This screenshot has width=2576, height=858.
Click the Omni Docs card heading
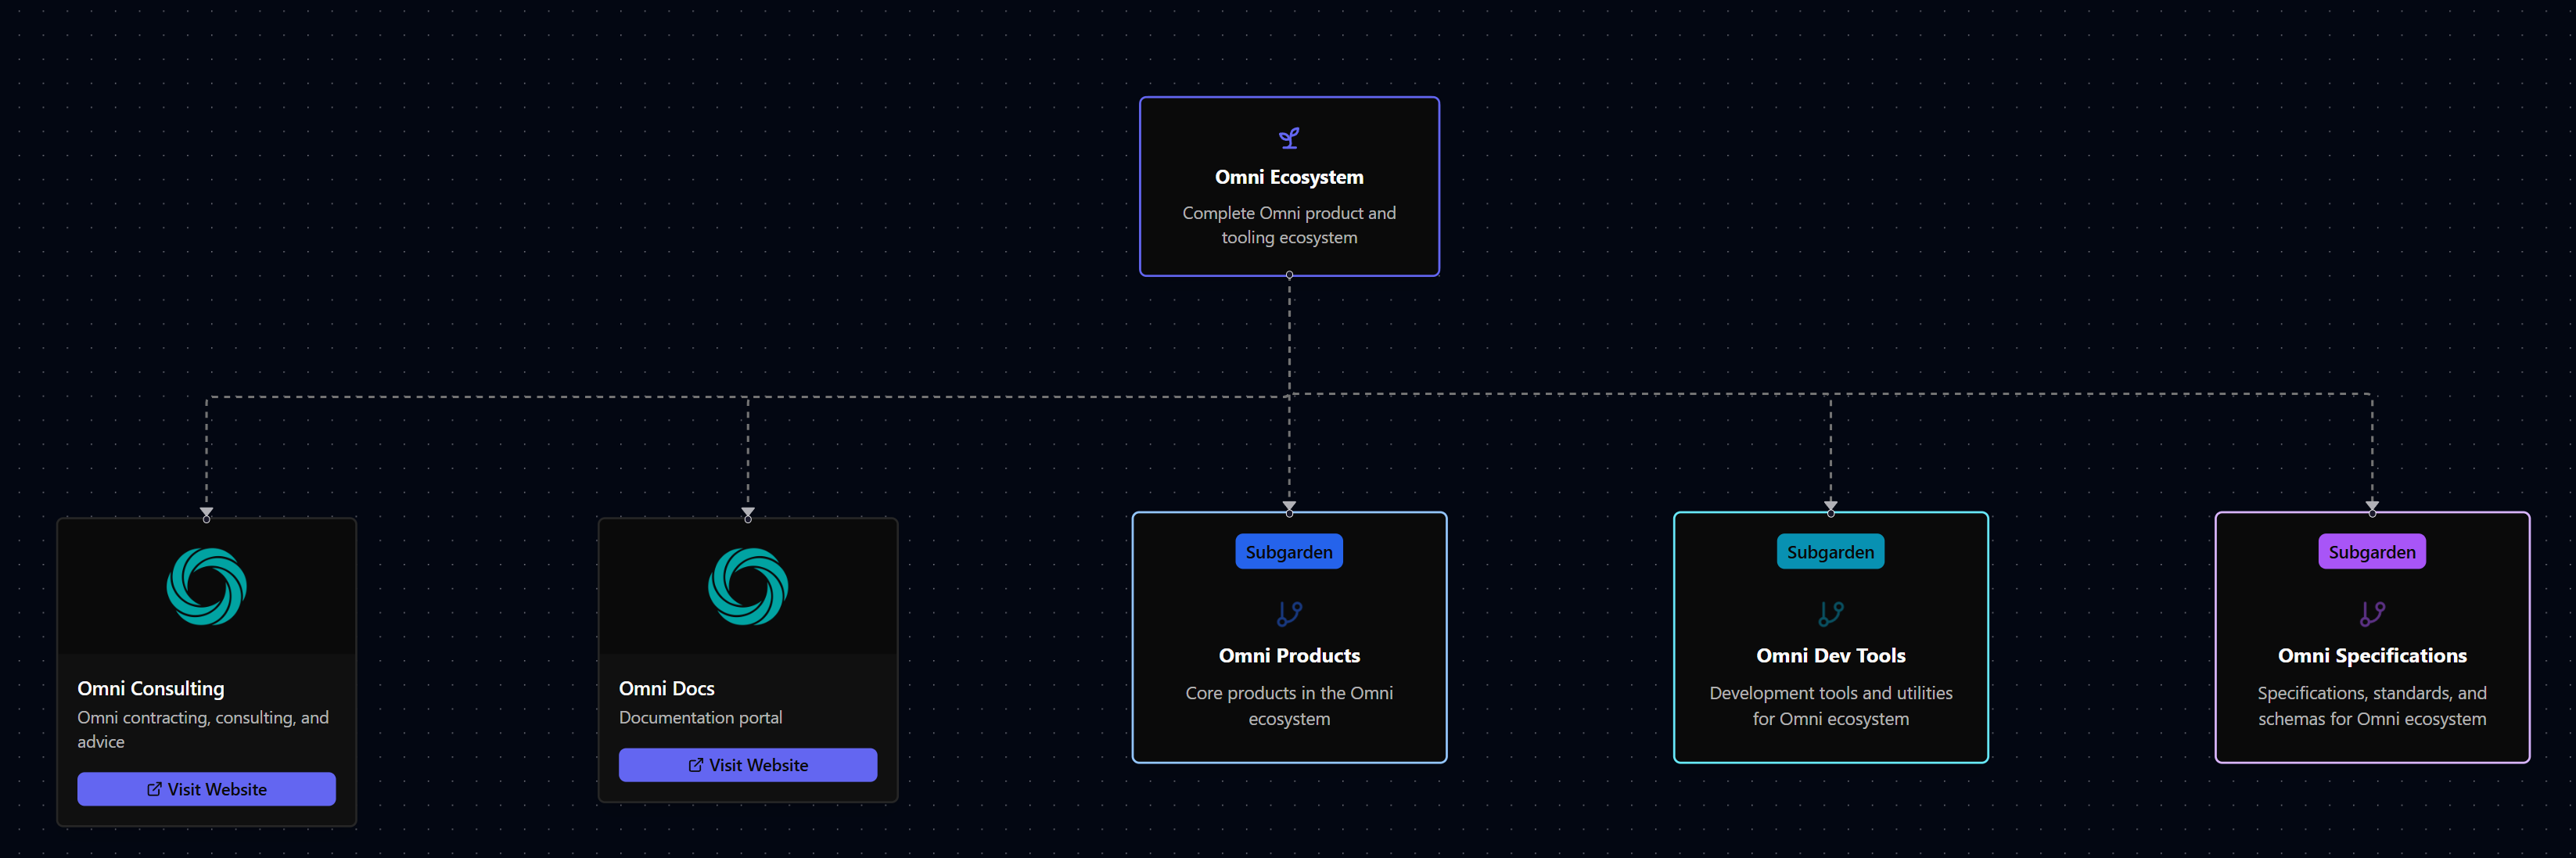click(666, 688)
